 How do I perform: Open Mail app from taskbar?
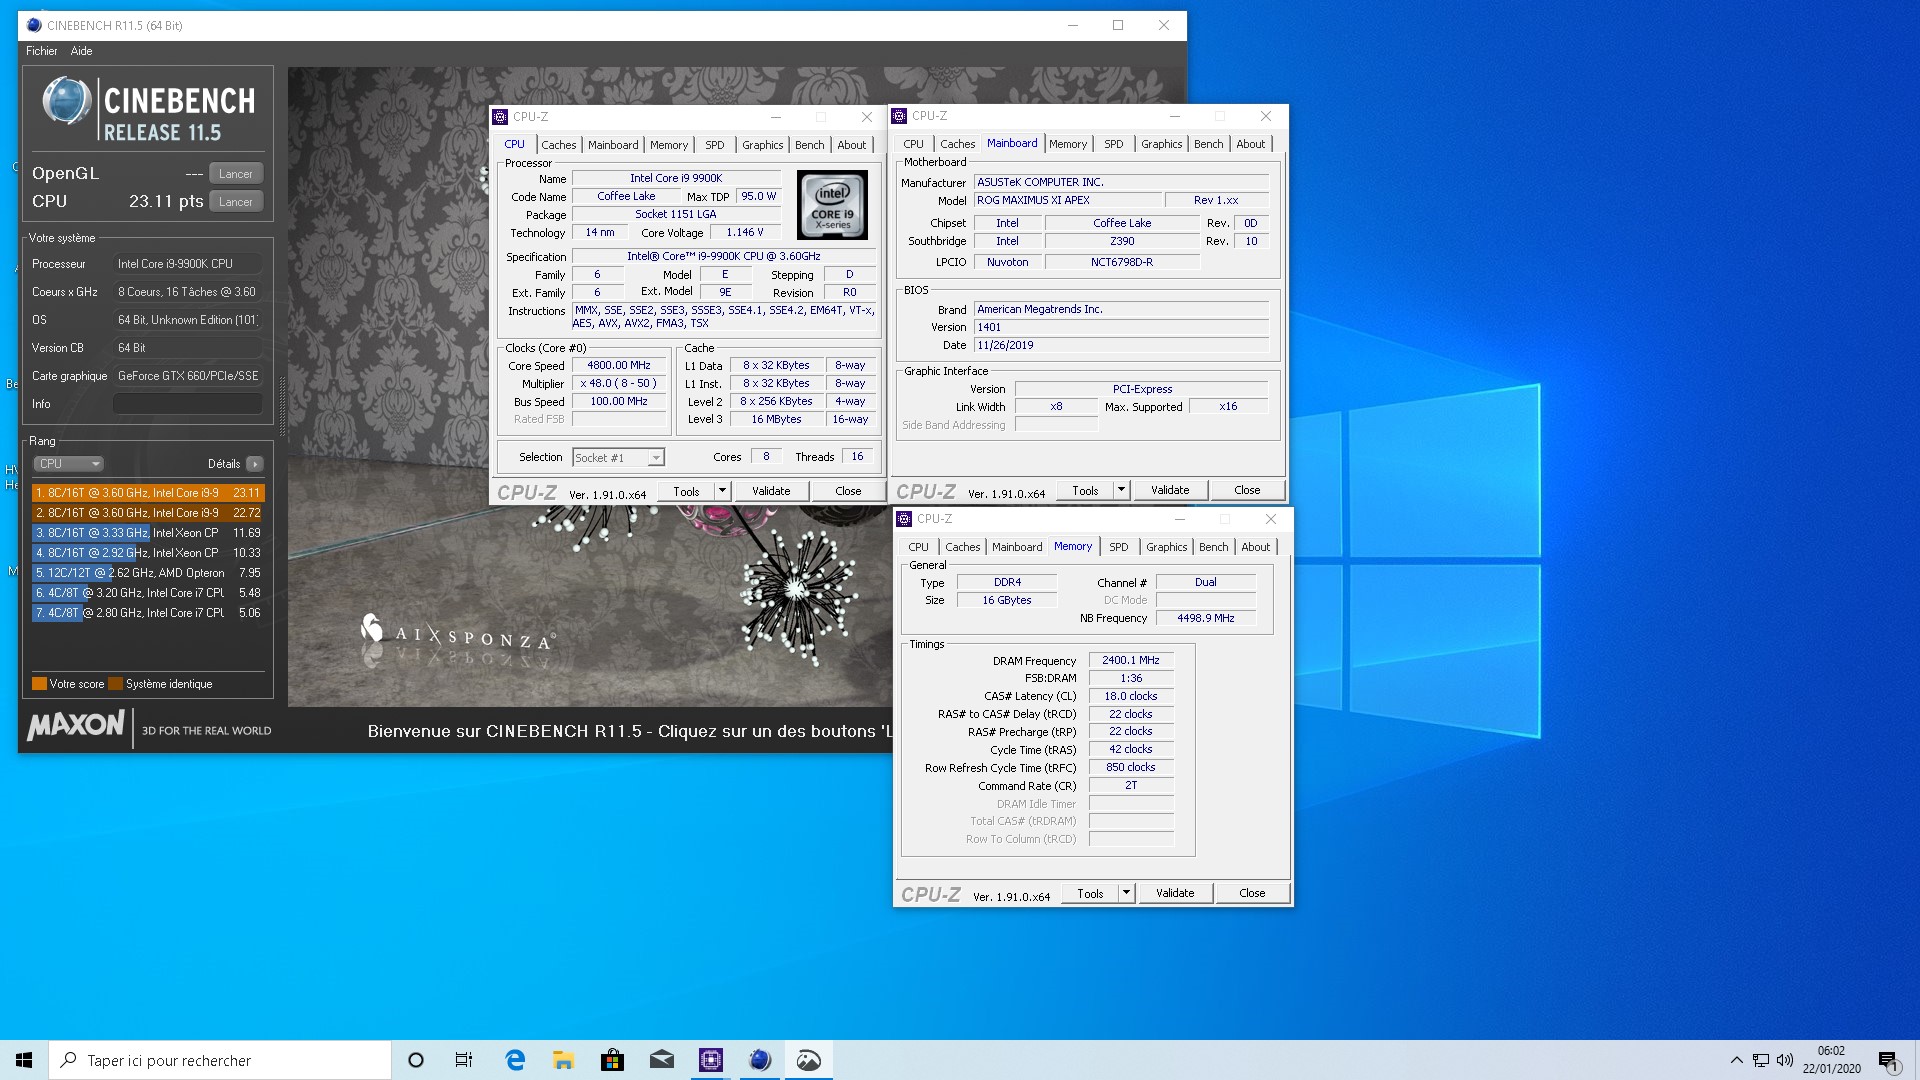(662, 1060)
